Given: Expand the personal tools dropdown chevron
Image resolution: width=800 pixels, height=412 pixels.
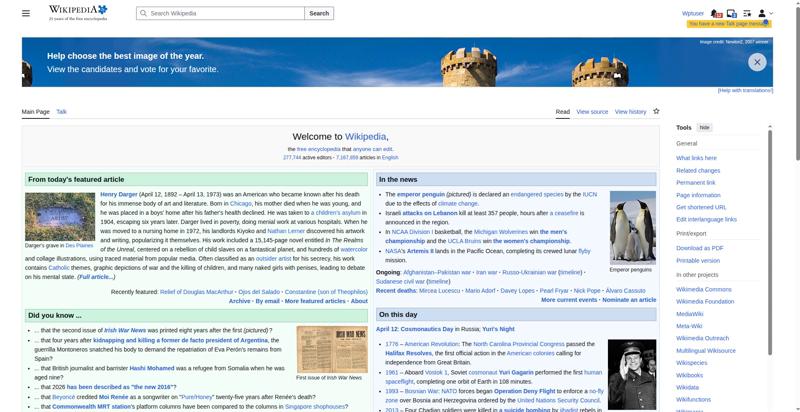Looking at the screenshot, I should pos(771,13).
